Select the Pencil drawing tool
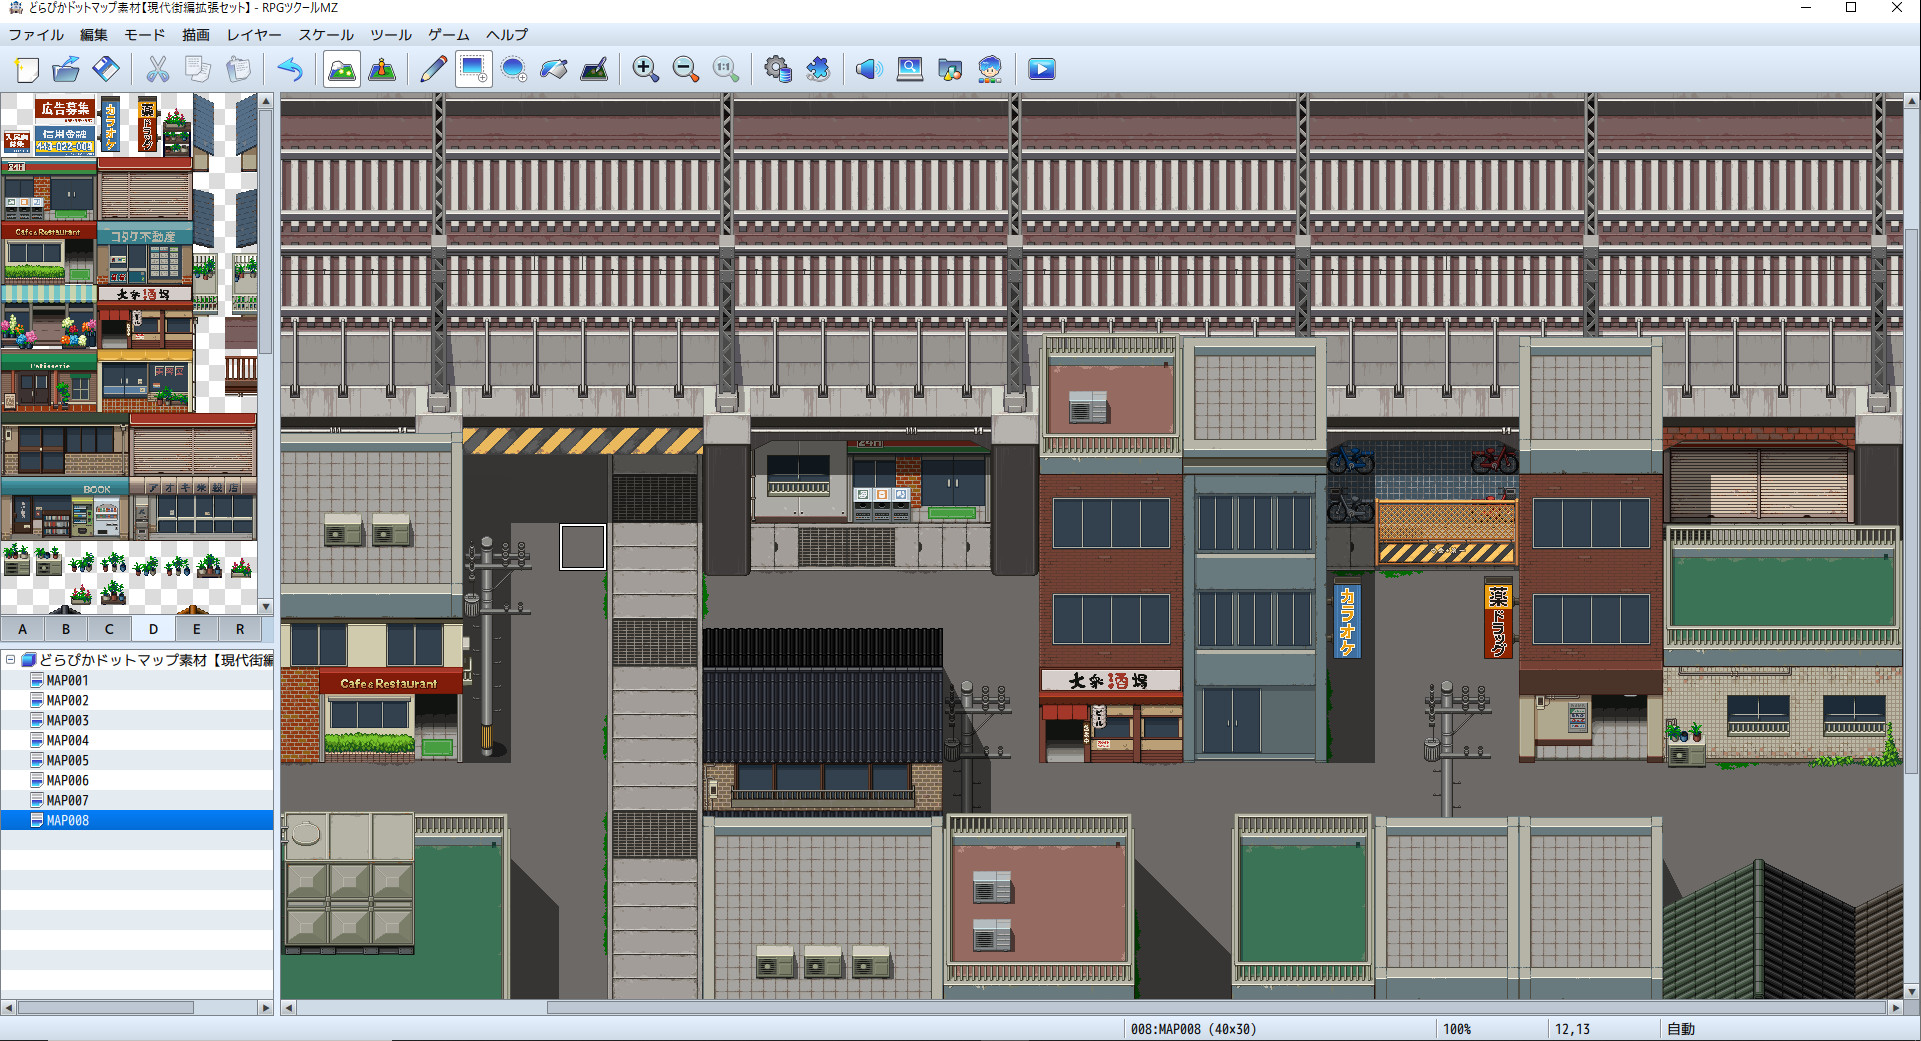Screen dimensions: 1921x1041 (x=433, y=69)
